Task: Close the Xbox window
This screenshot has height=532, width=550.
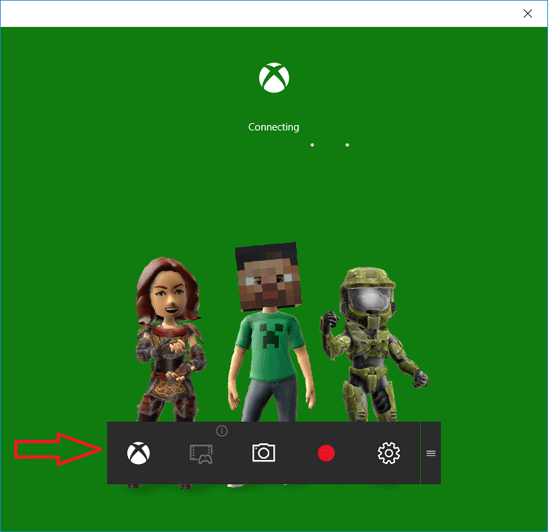Action: tap(528, 14)
